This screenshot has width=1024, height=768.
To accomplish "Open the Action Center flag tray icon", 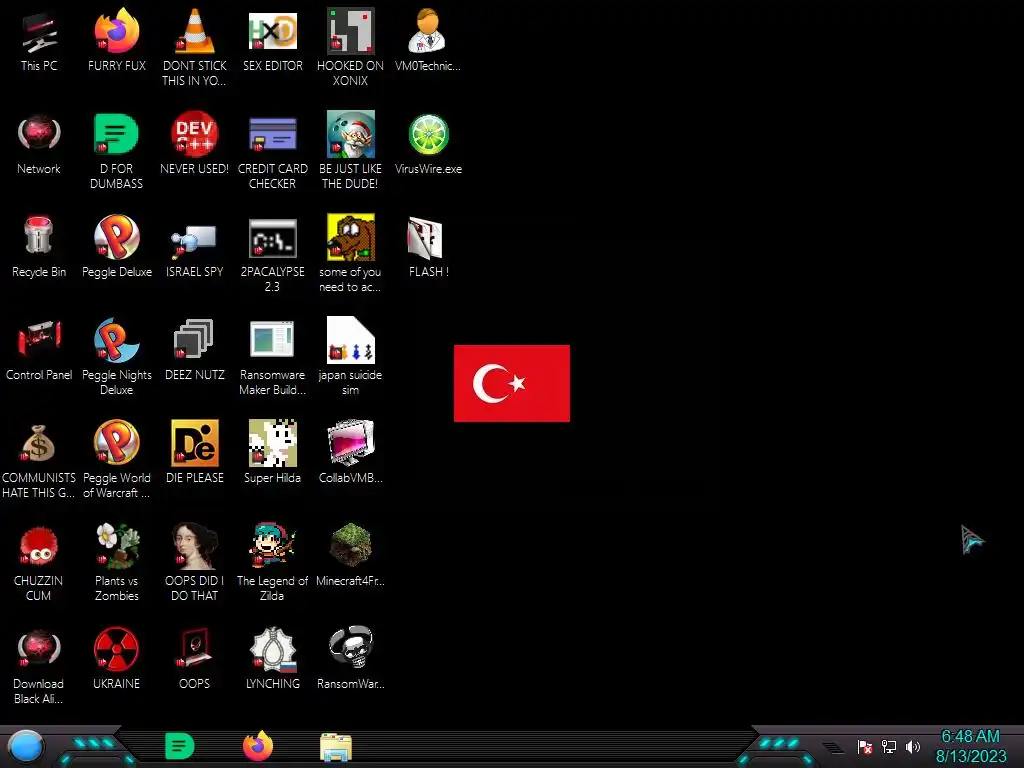I will (865, 746).
